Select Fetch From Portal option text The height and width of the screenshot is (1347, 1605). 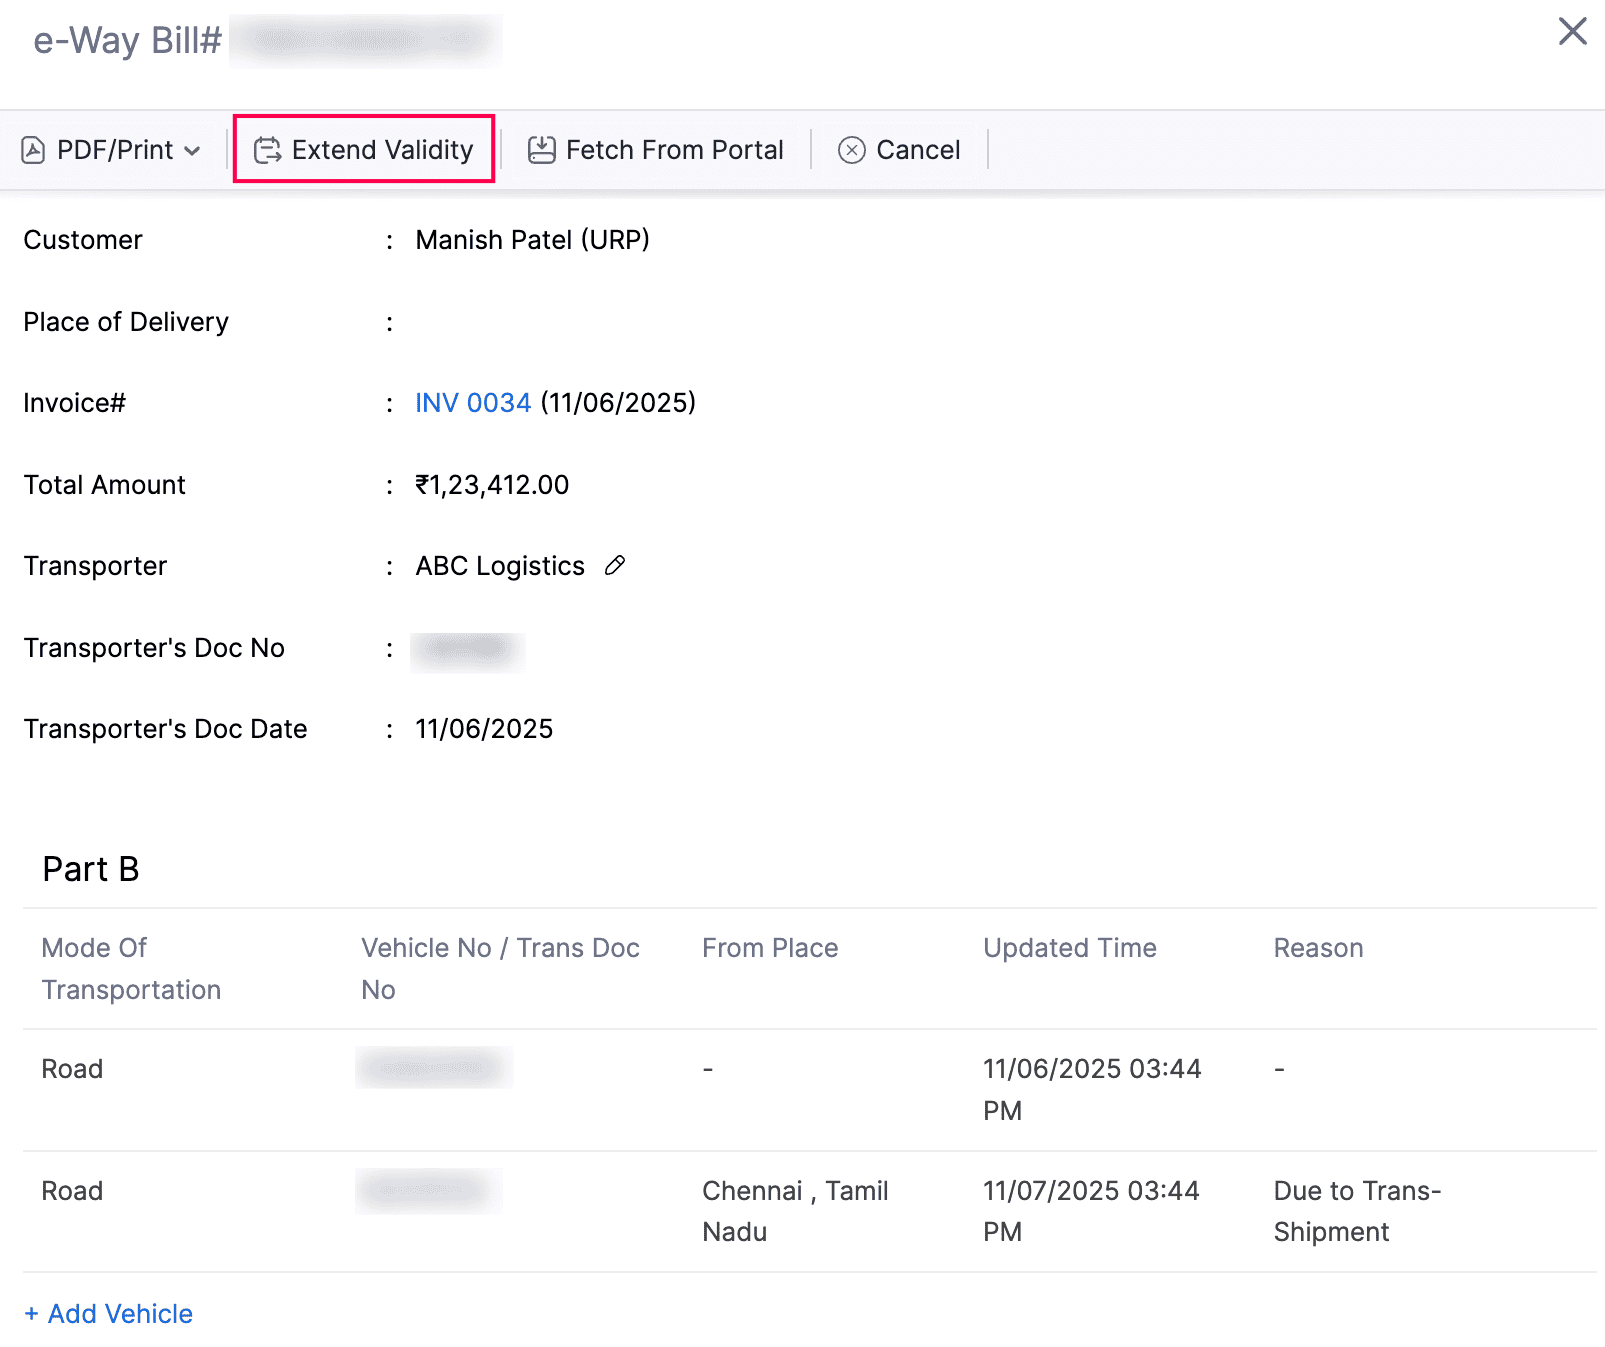tap(674, 150)
